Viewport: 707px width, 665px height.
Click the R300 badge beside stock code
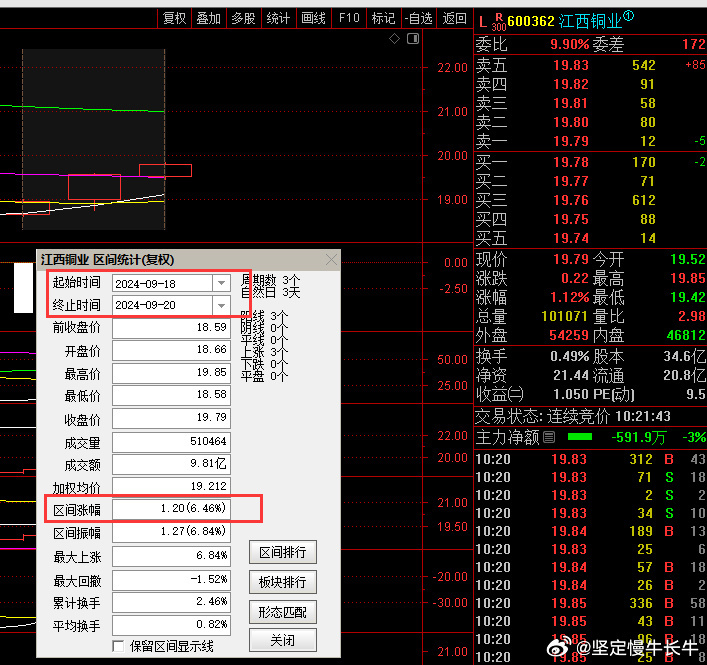498,20
